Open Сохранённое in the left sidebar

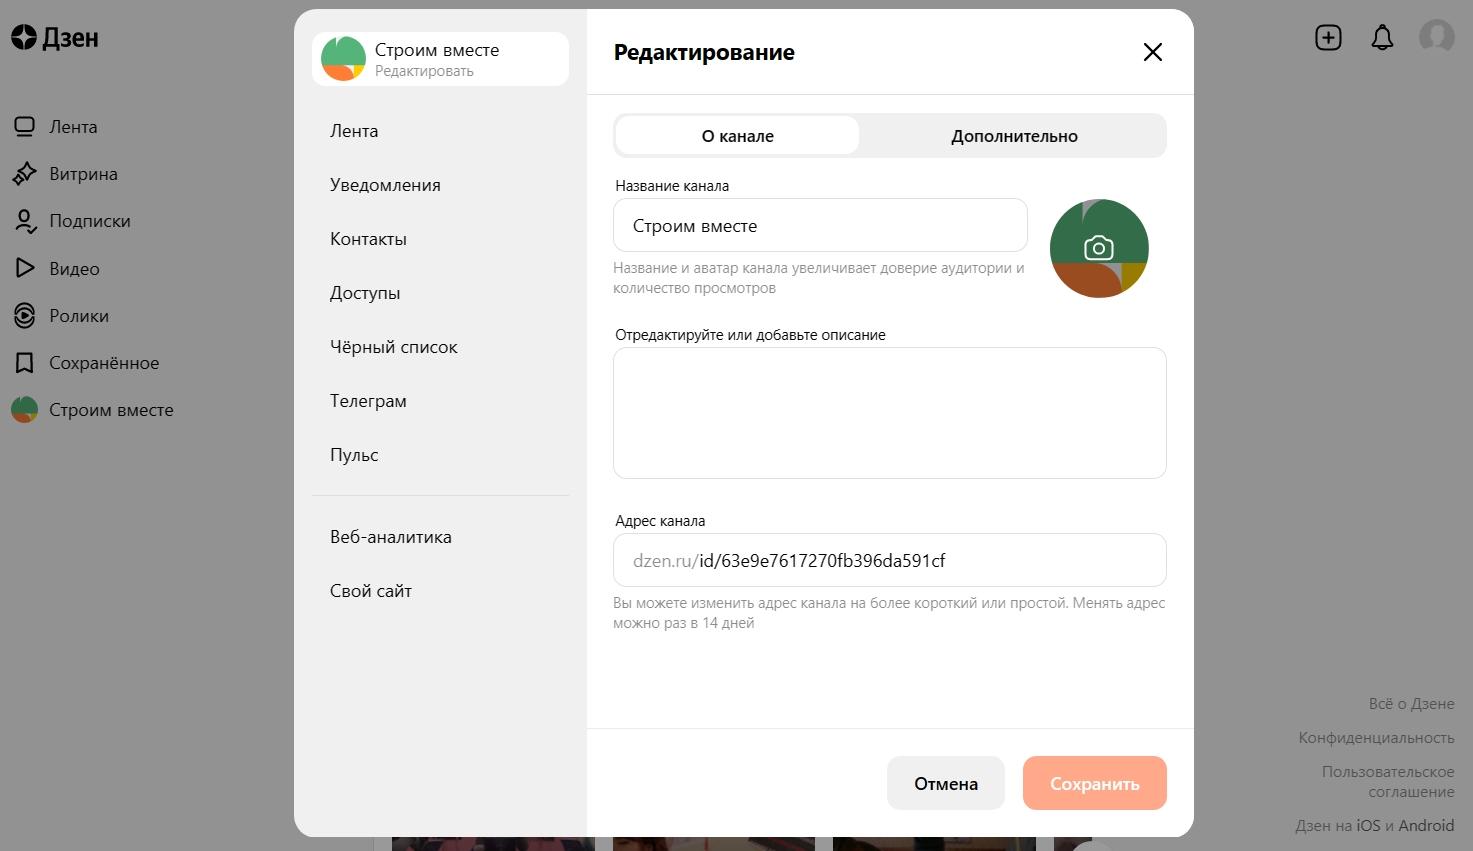click(x=104, y=363)
